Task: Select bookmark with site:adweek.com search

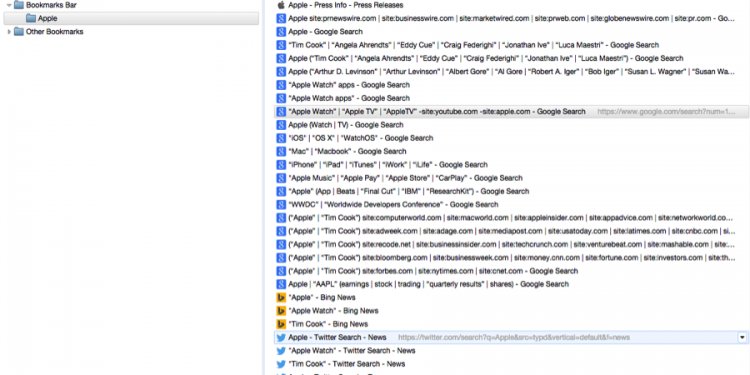Action: [512, 231]
